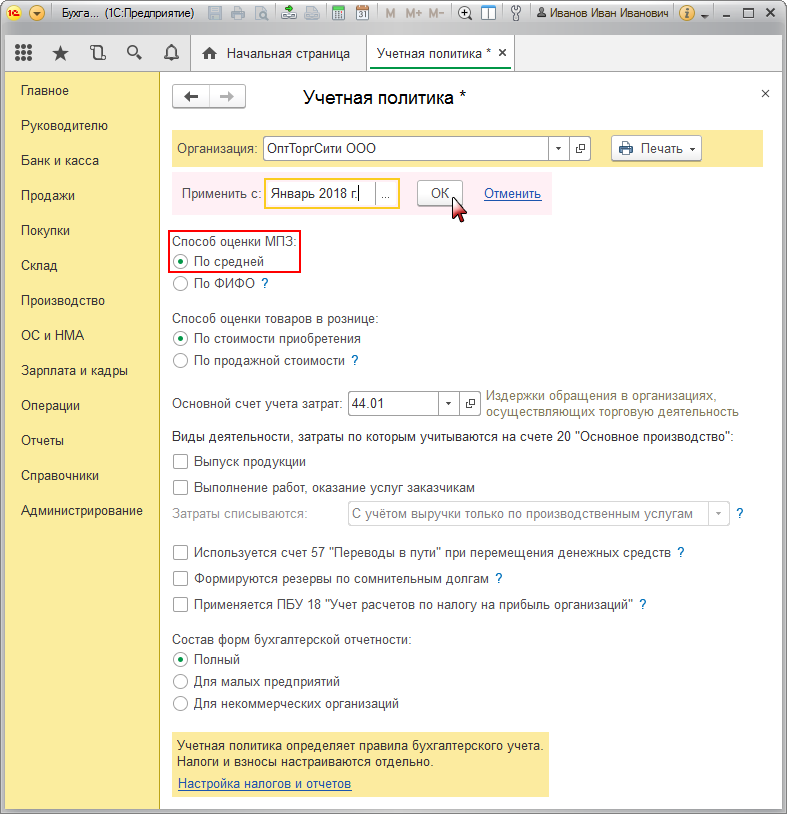This screenshot has width=787, height=814.
Task: Open the sections menu grid icon
Action: coord(23,53)
